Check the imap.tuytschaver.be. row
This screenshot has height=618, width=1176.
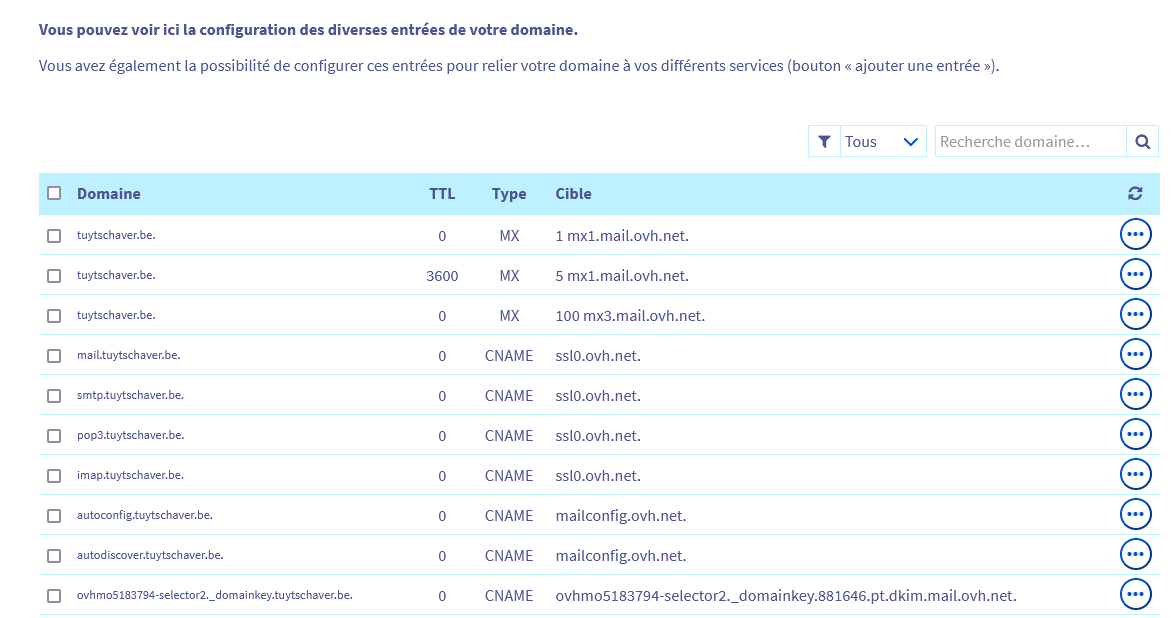(x=54, y=476)
